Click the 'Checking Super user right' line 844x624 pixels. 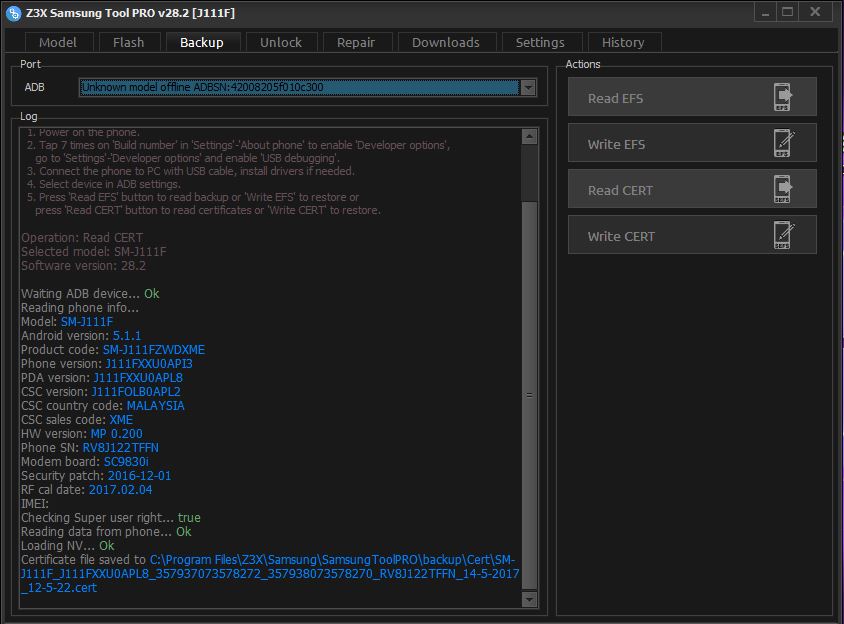(x=111, y=517)
